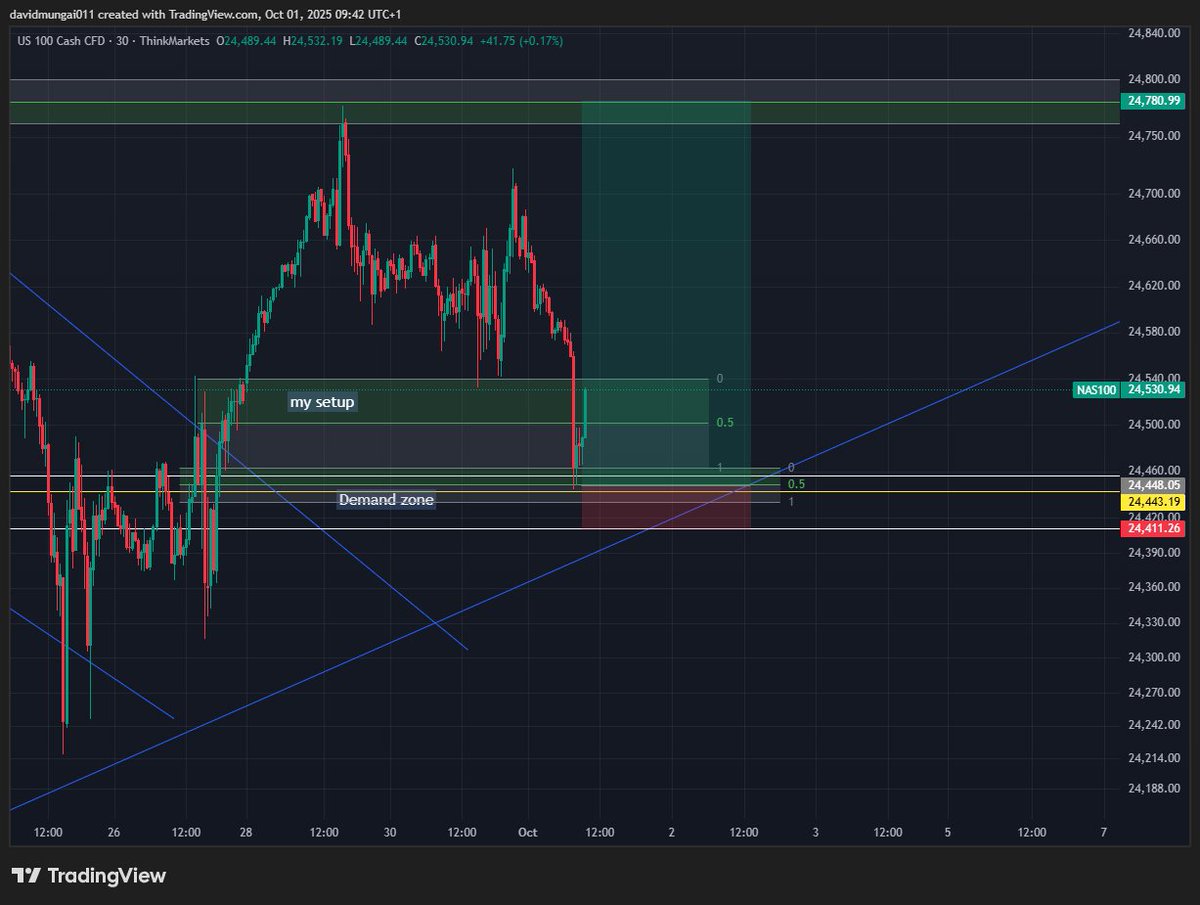Click the green 24,780.99 price label

coord(1155,101)
